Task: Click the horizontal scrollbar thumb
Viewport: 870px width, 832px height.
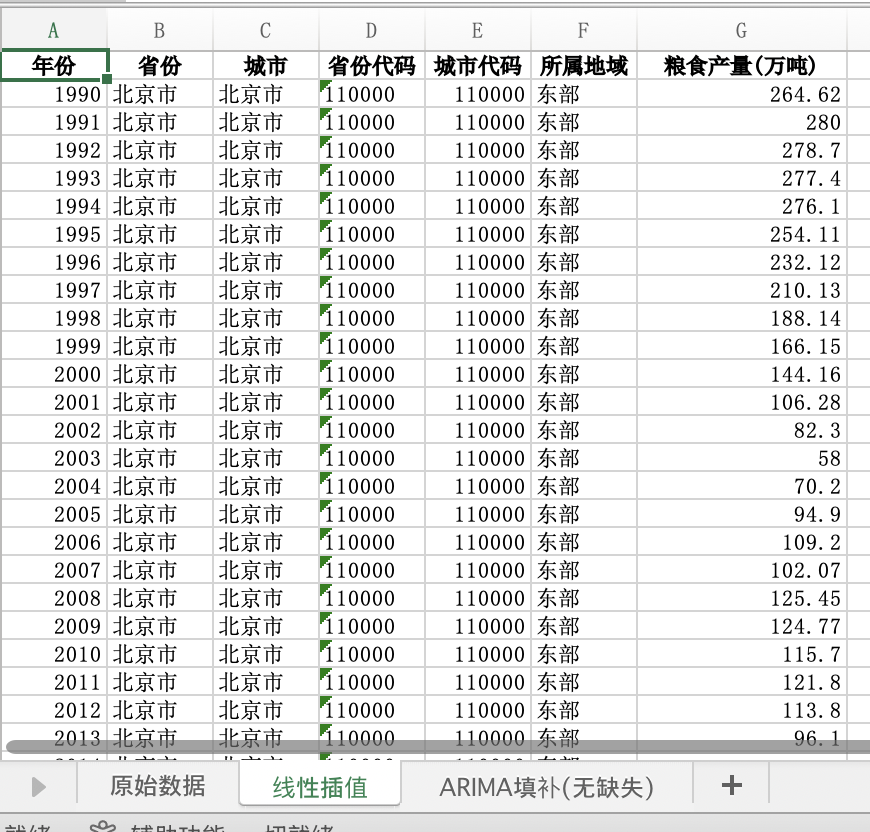Action: tap(438, 747)
